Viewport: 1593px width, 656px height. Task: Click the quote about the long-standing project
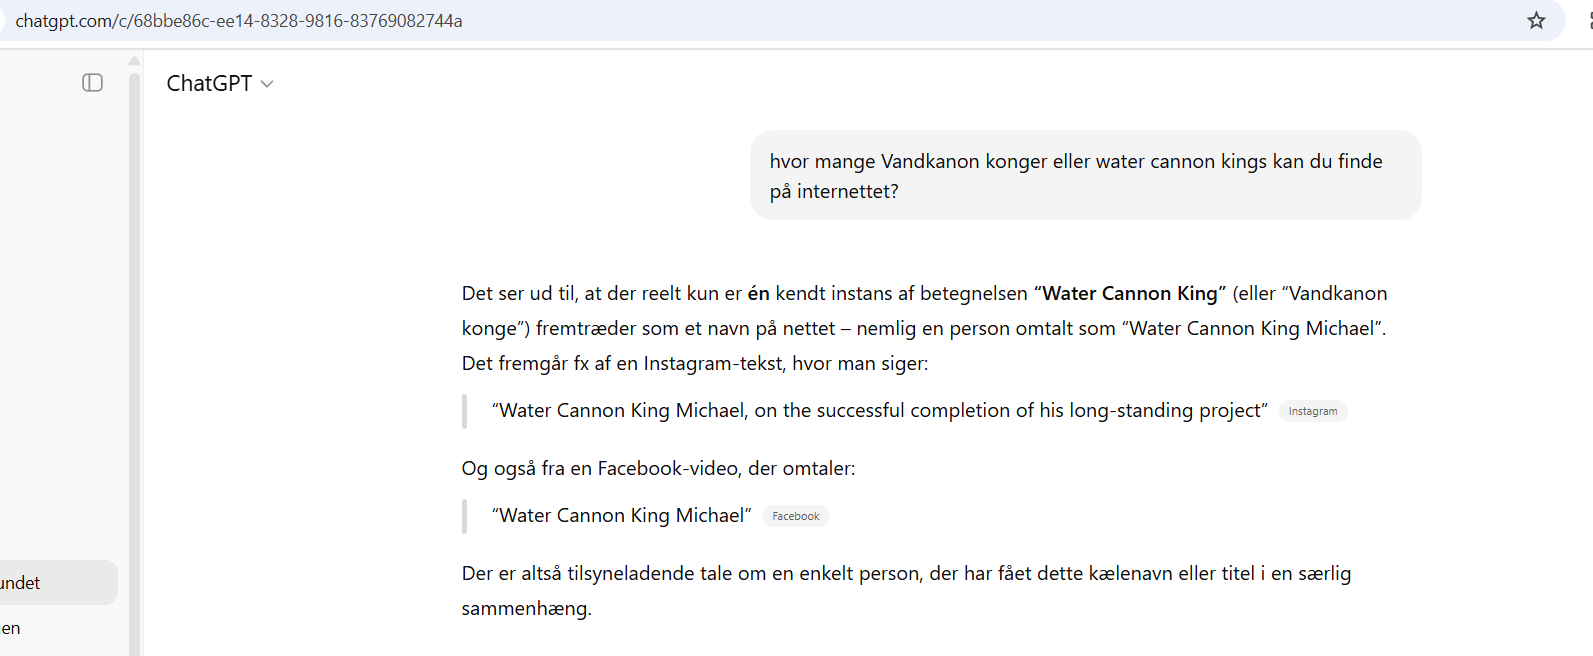pos(879,411)
